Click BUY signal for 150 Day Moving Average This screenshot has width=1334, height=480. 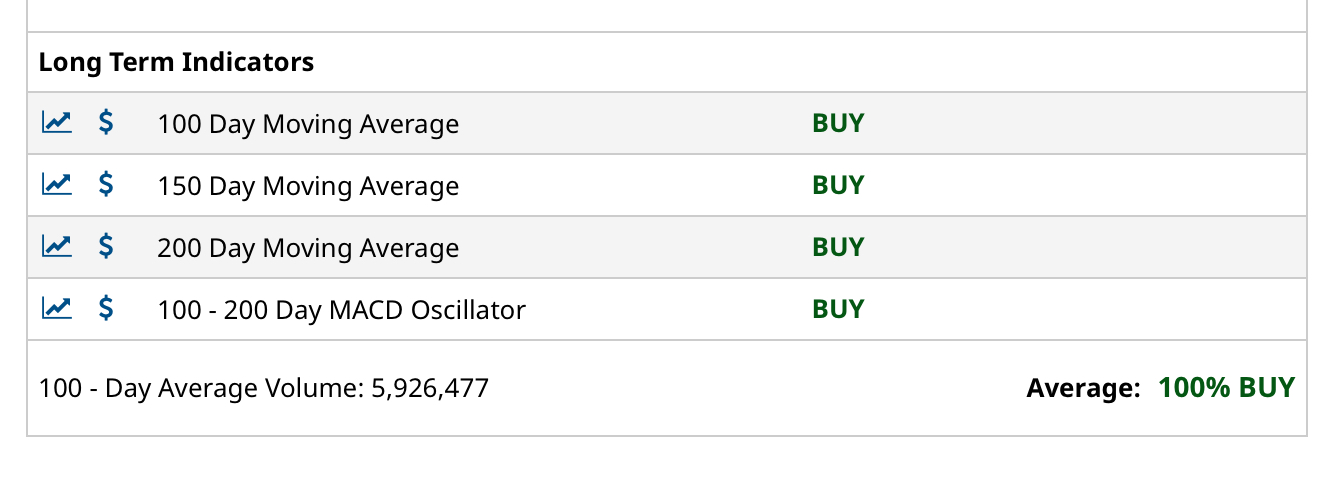838,185
